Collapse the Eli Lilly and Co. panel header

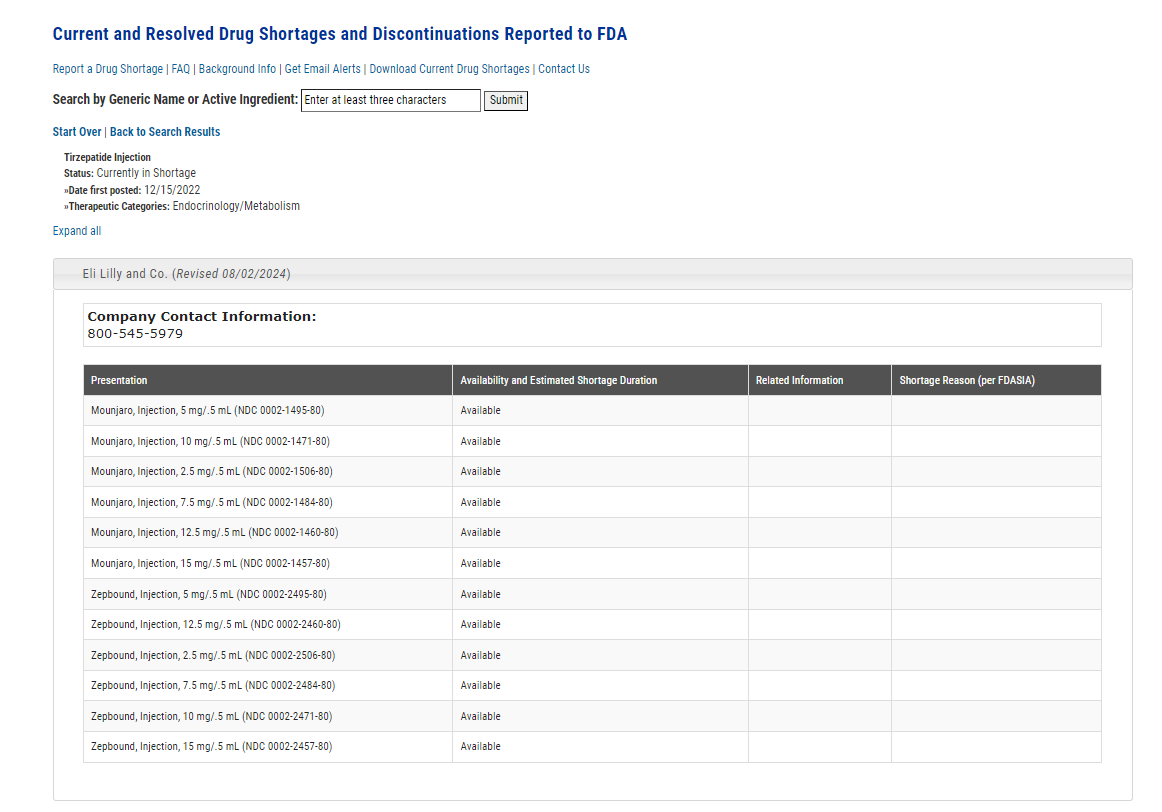tap(186, 274)
